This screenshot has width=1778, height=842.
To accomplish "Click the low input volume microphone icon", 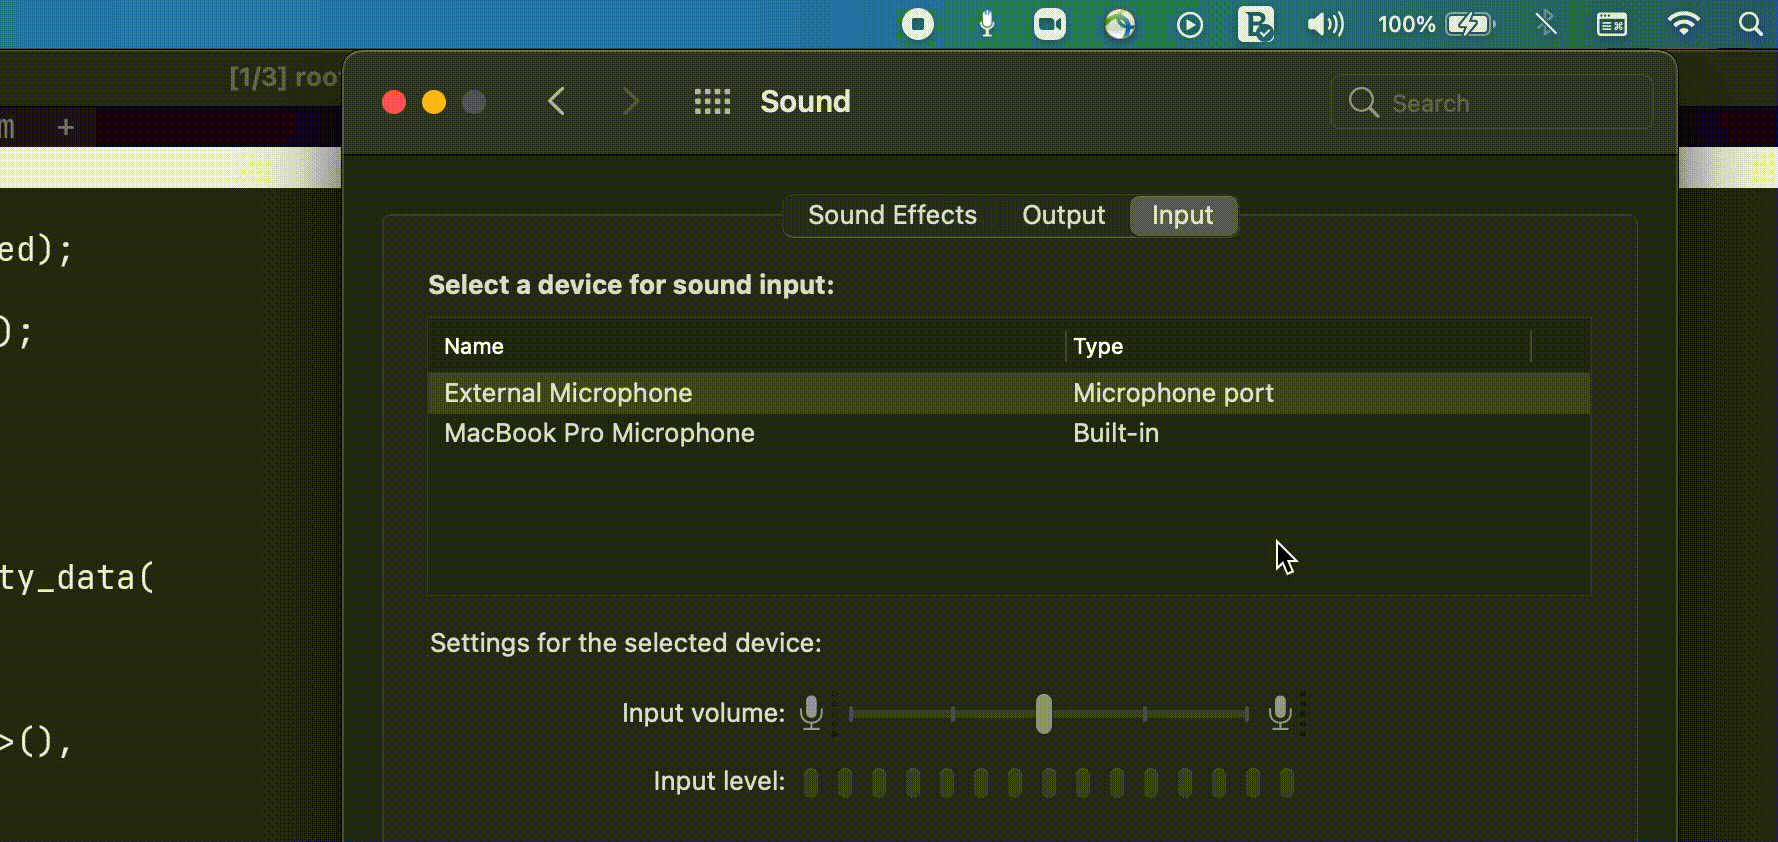I will click(812, 713).
